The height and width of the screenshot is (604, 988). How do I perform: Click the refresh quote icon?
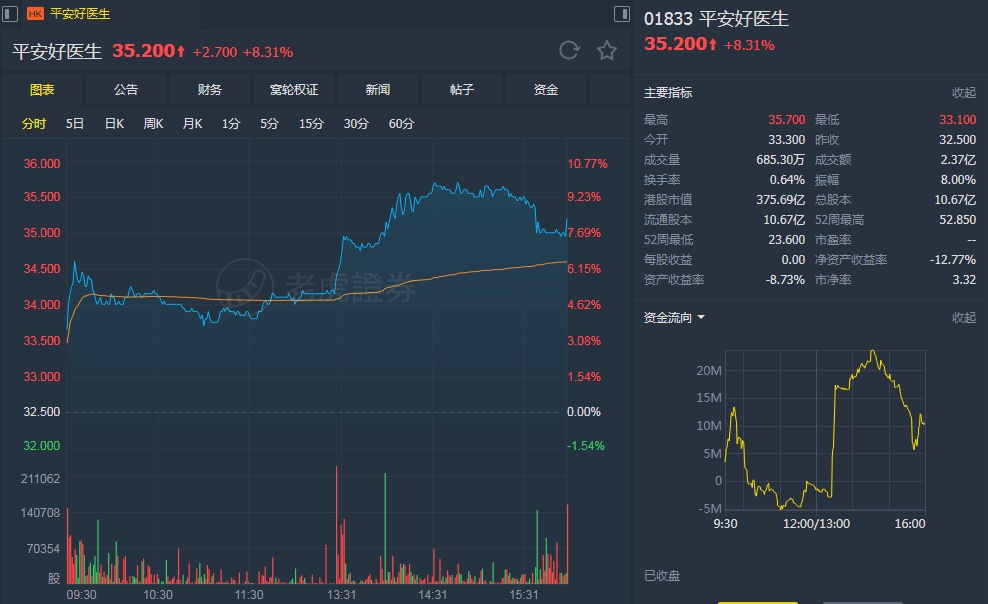(x=569, y=50)
